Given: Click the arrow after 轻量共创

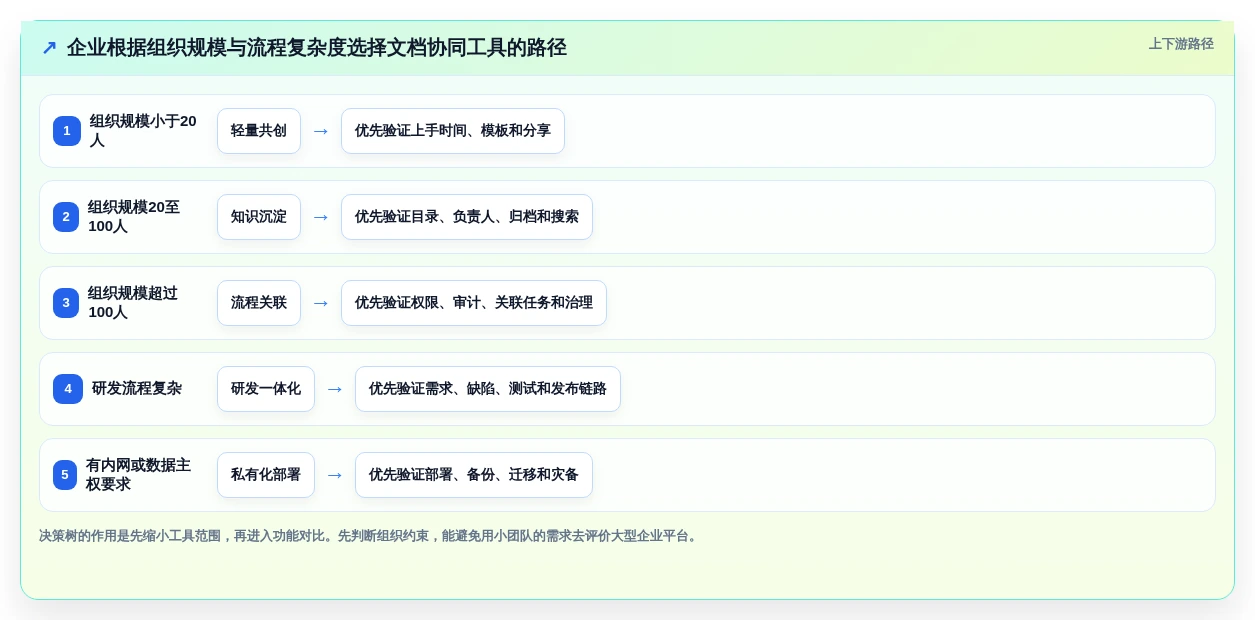Looking at the screenshot, I should 321,131.
